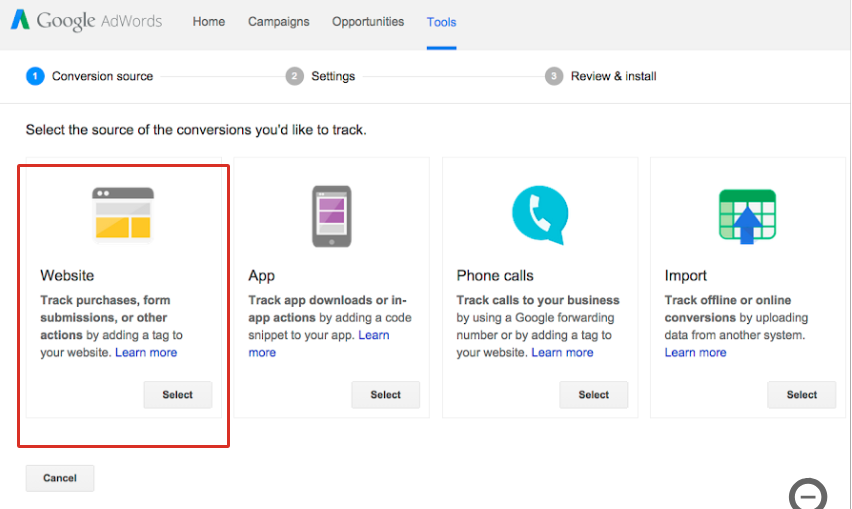Screen dimensions: 852x509
Task: Click the step 2 Settings circle
Action: 294,76
